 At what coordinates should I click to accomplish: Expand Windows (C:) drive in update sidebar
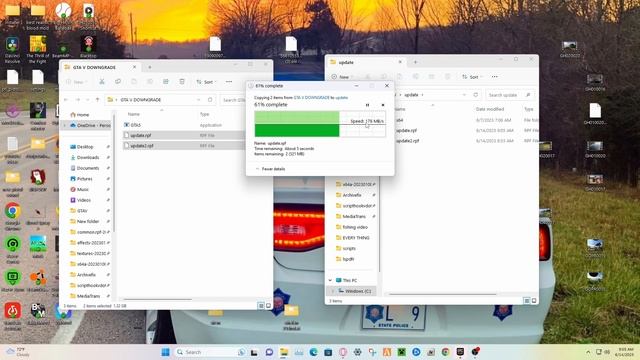[333, 291]
